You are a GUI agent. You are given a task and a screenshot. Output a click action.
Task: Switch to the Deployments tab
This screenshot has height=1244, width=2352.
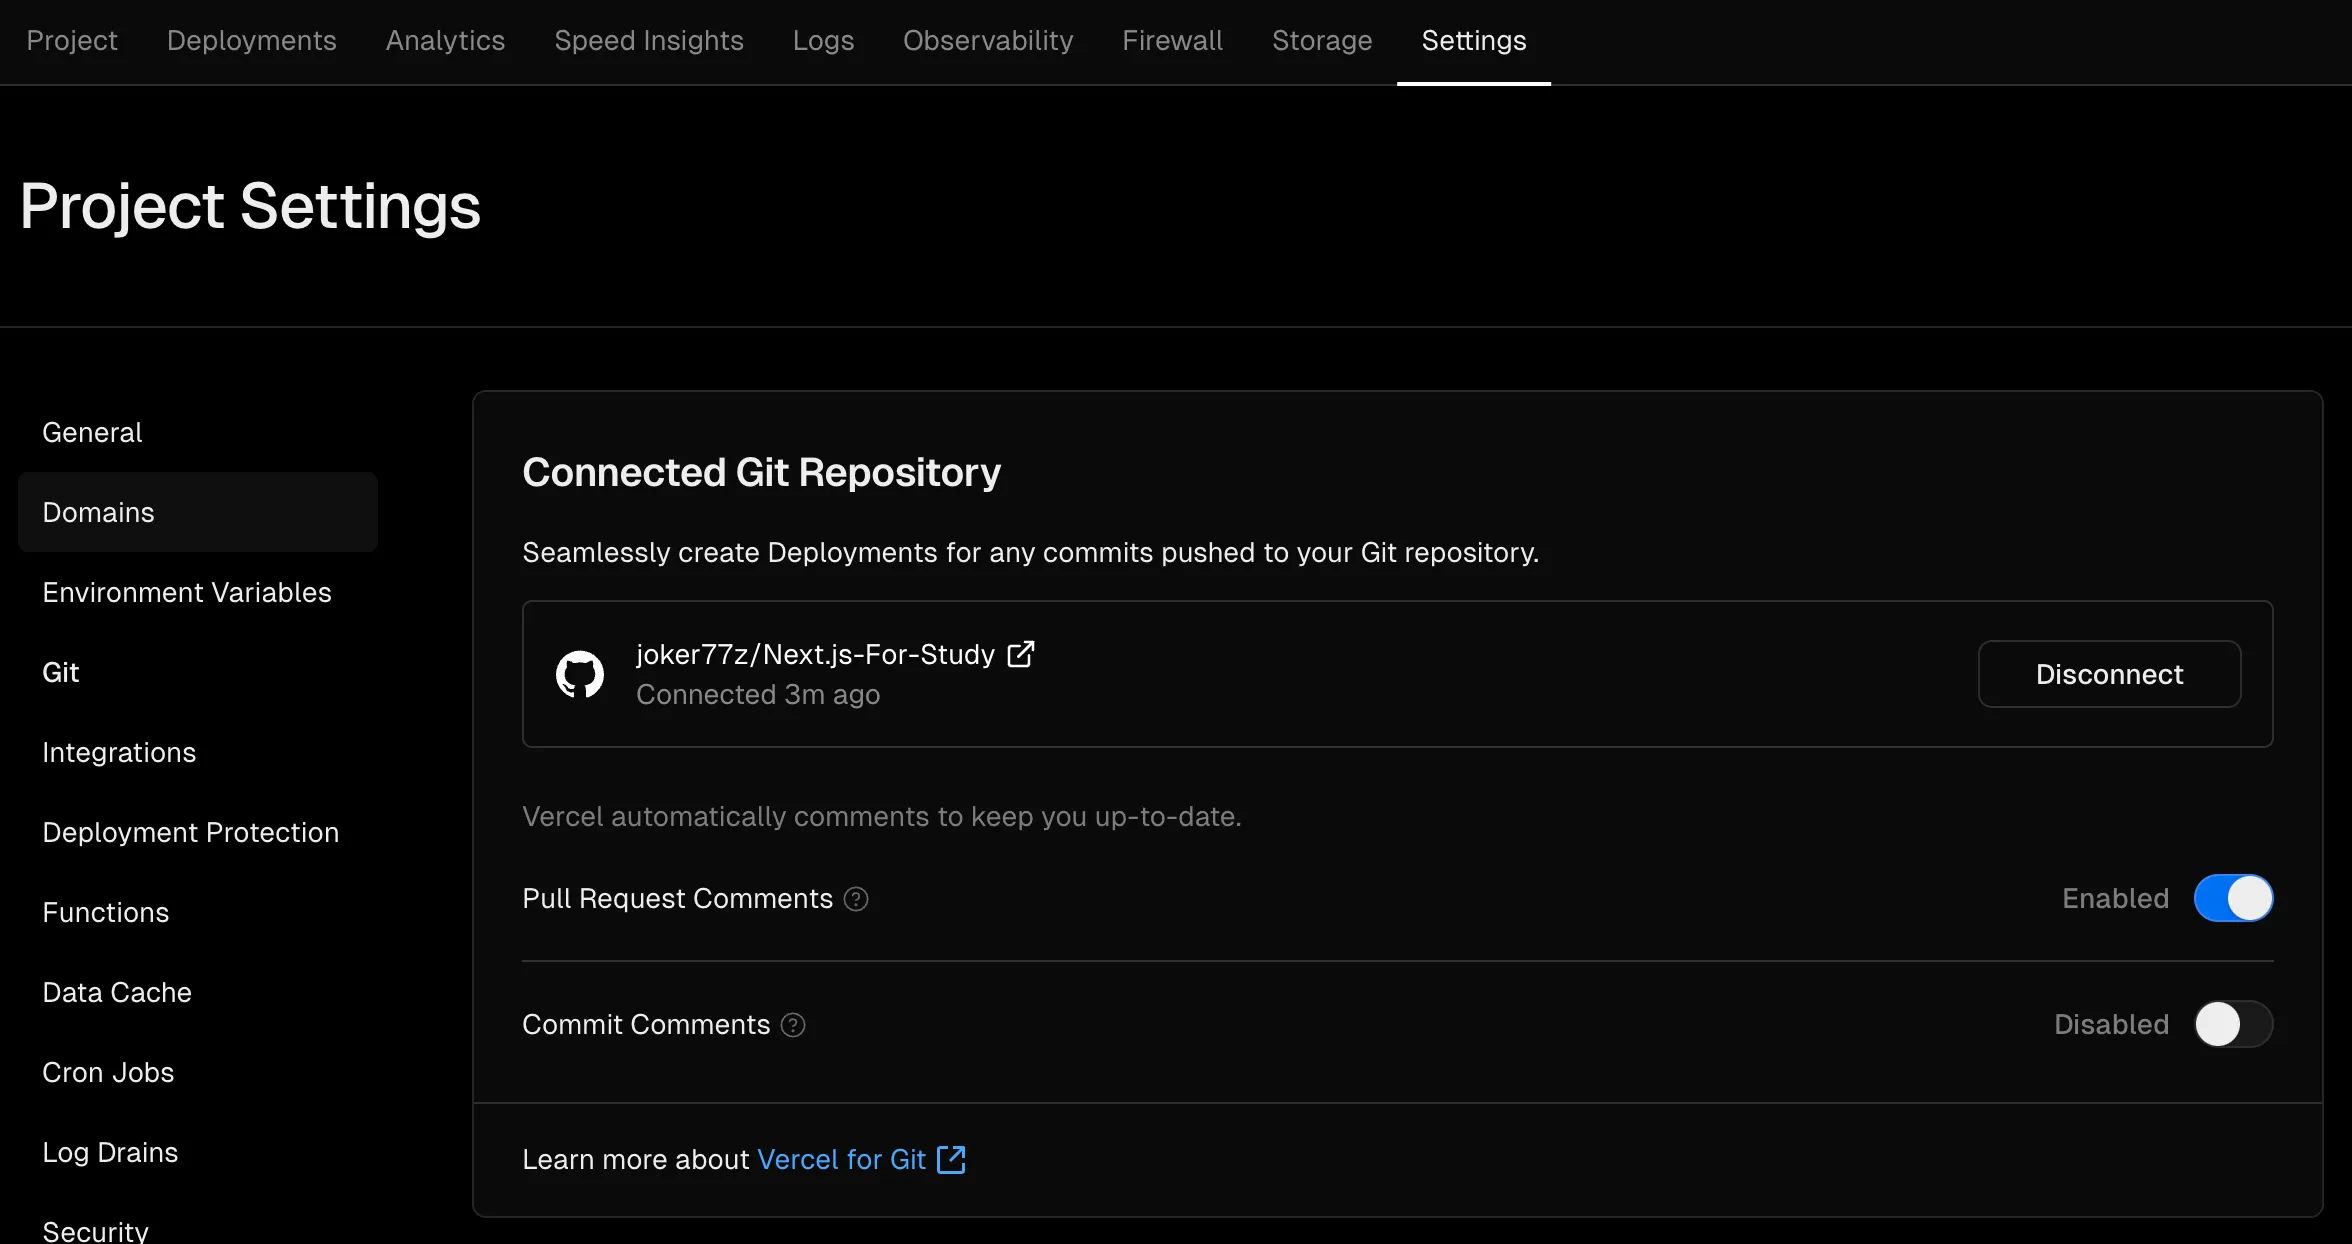[x=252, y=40]
